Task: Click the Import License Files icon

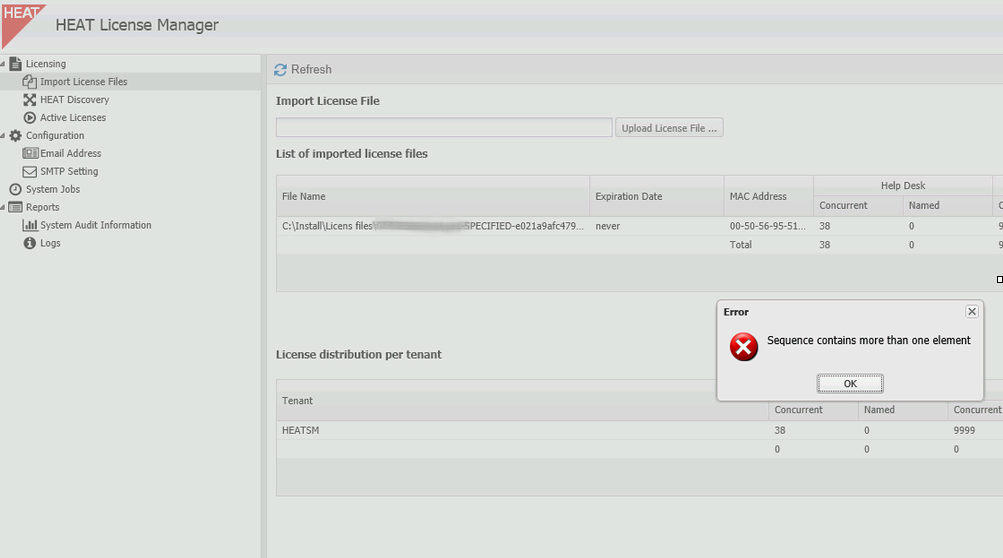Action: coord(30,82)
